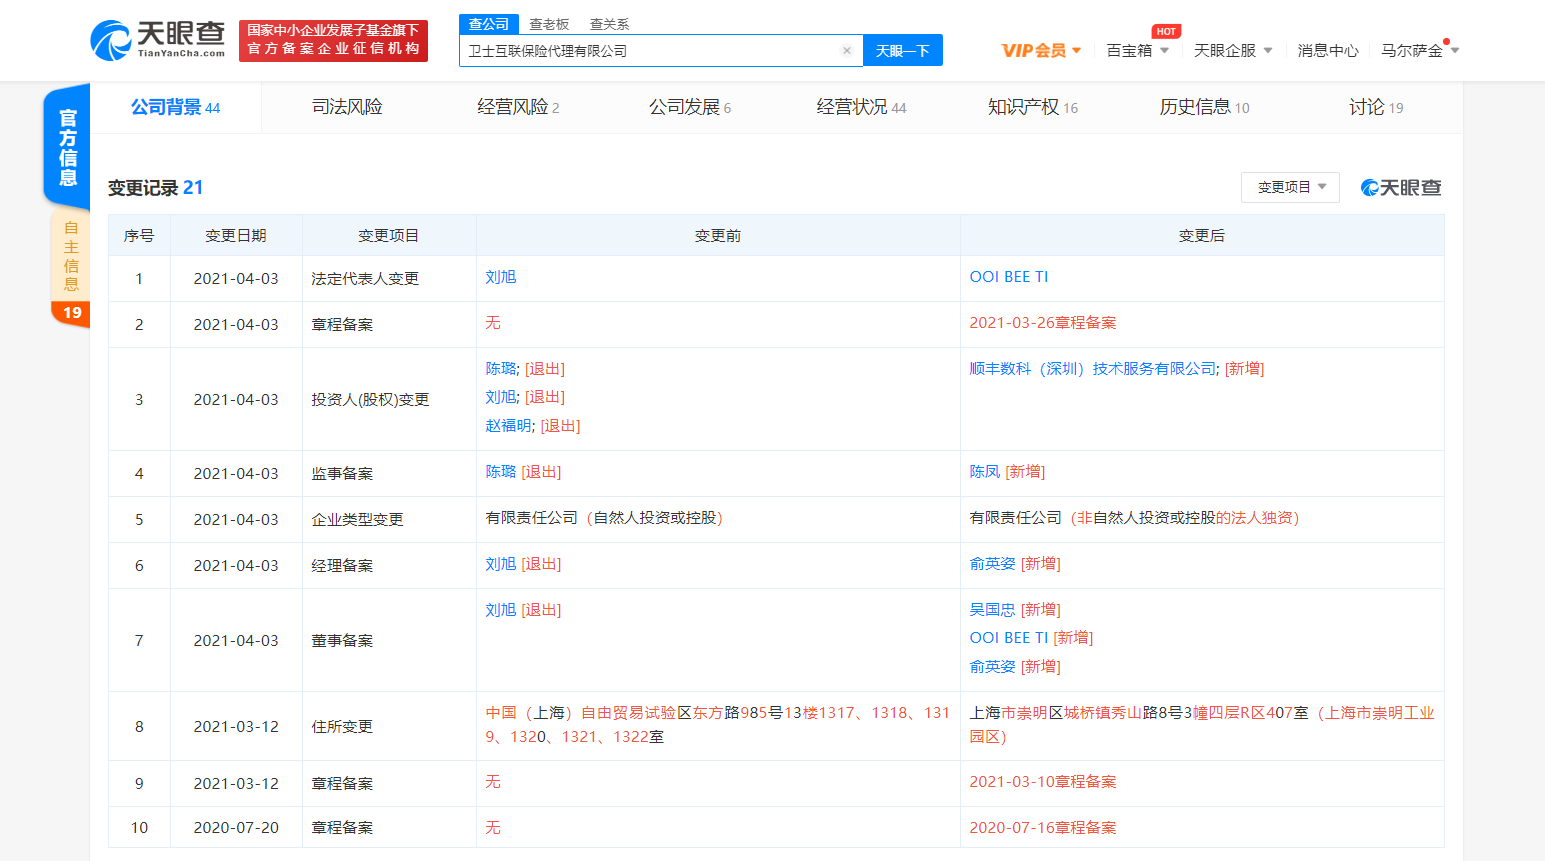Select the 查老板 search tab

pyautogui.click(x=548, y=23)
